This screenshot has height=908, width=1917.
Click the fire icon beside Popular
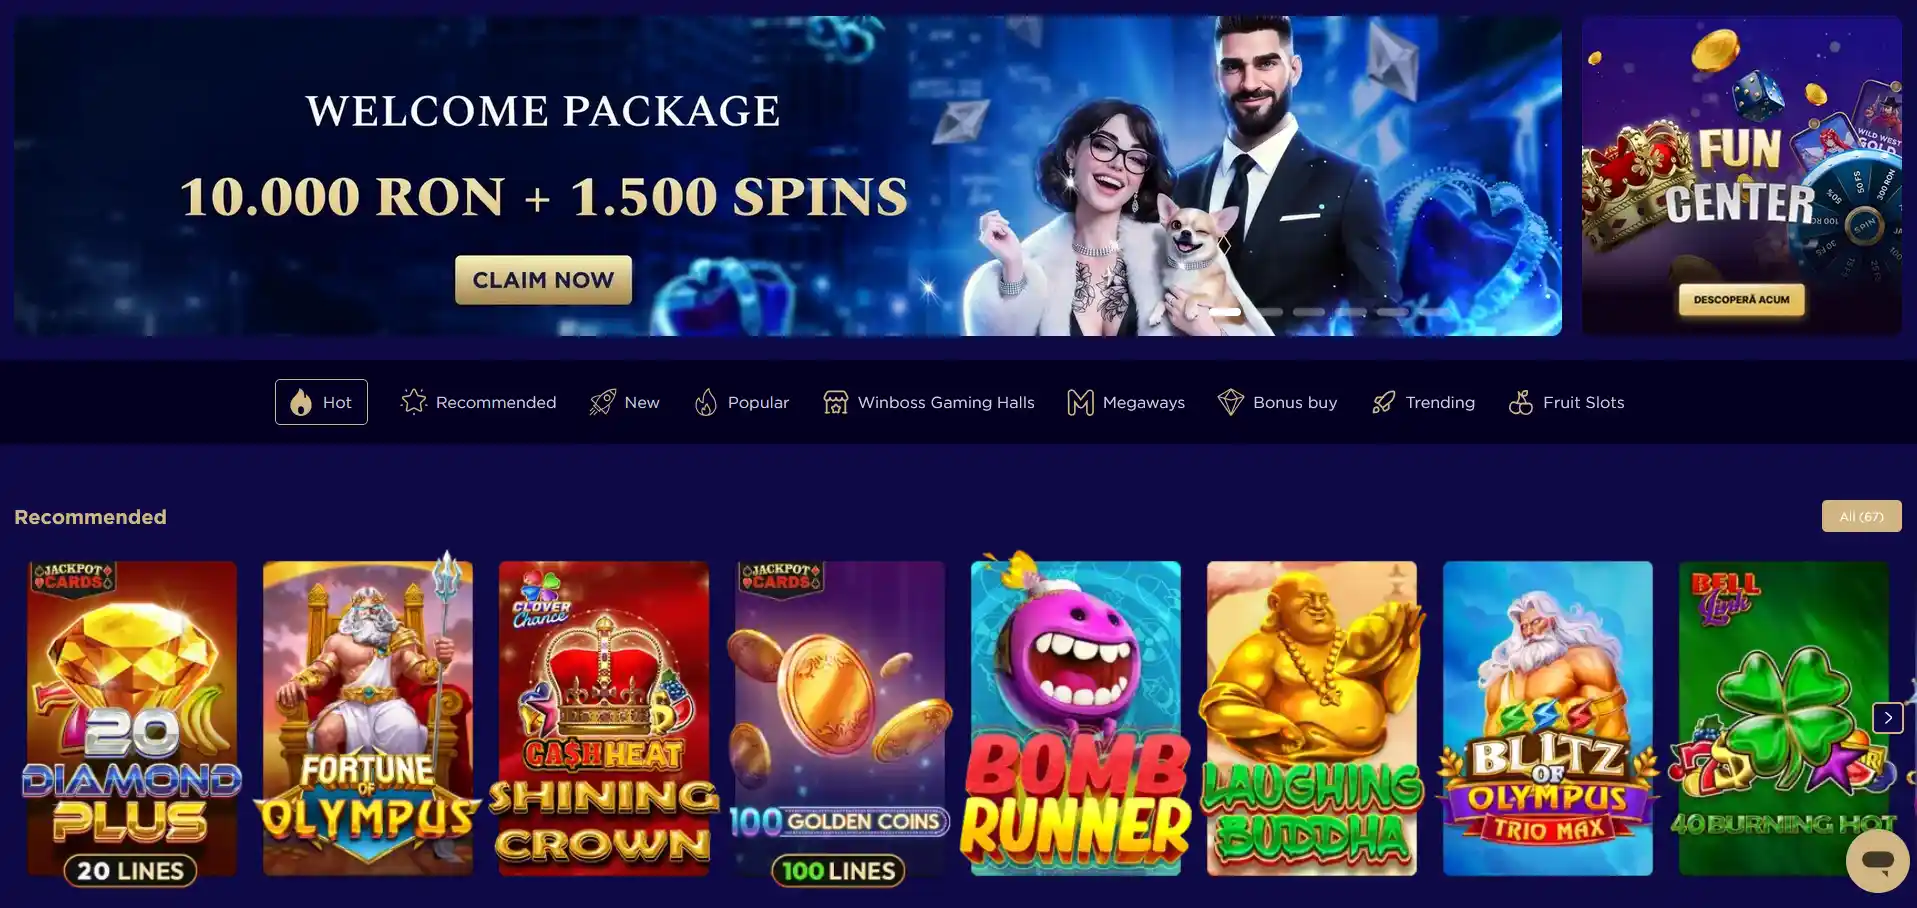(706, 402)
